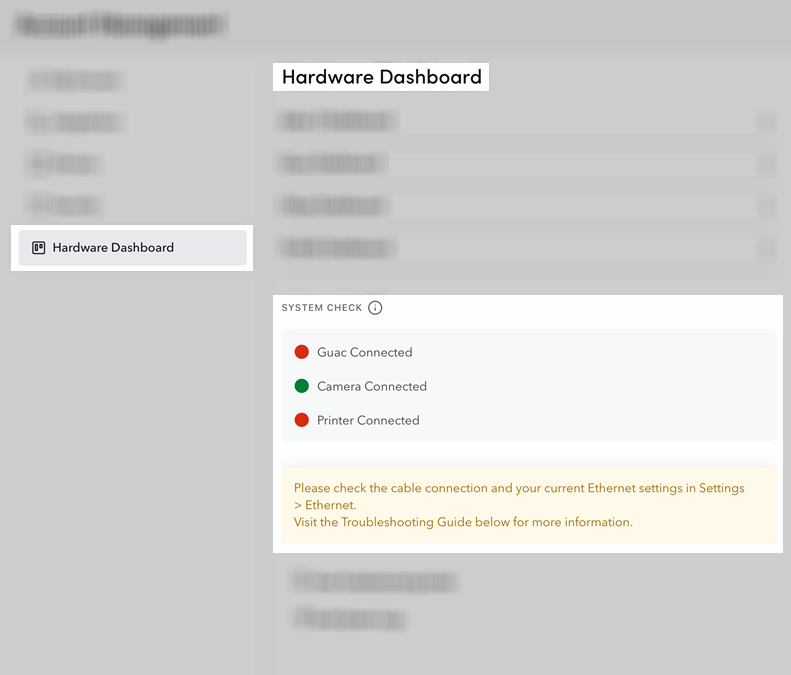Select the Guac Connected text

coord(365,352)
